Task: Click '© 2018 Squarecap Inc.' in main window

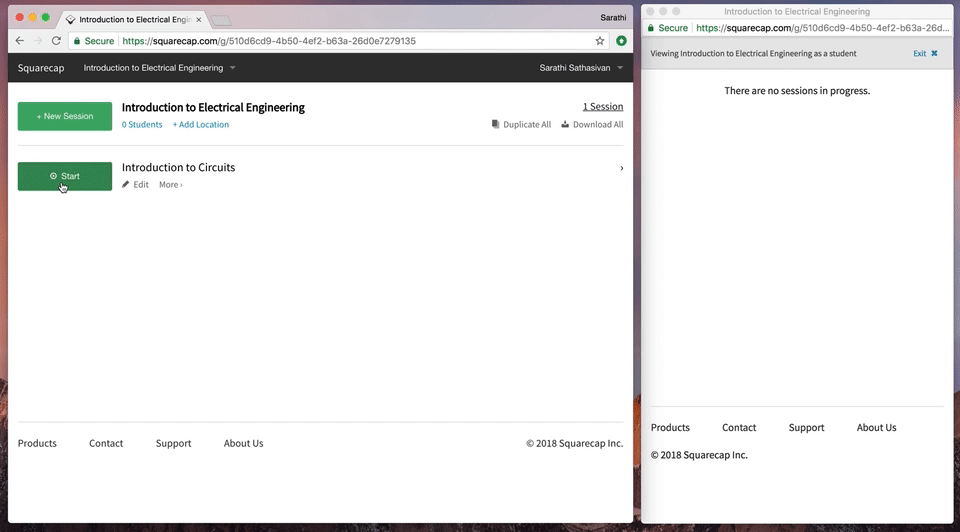Action: (x=574, y=443)
